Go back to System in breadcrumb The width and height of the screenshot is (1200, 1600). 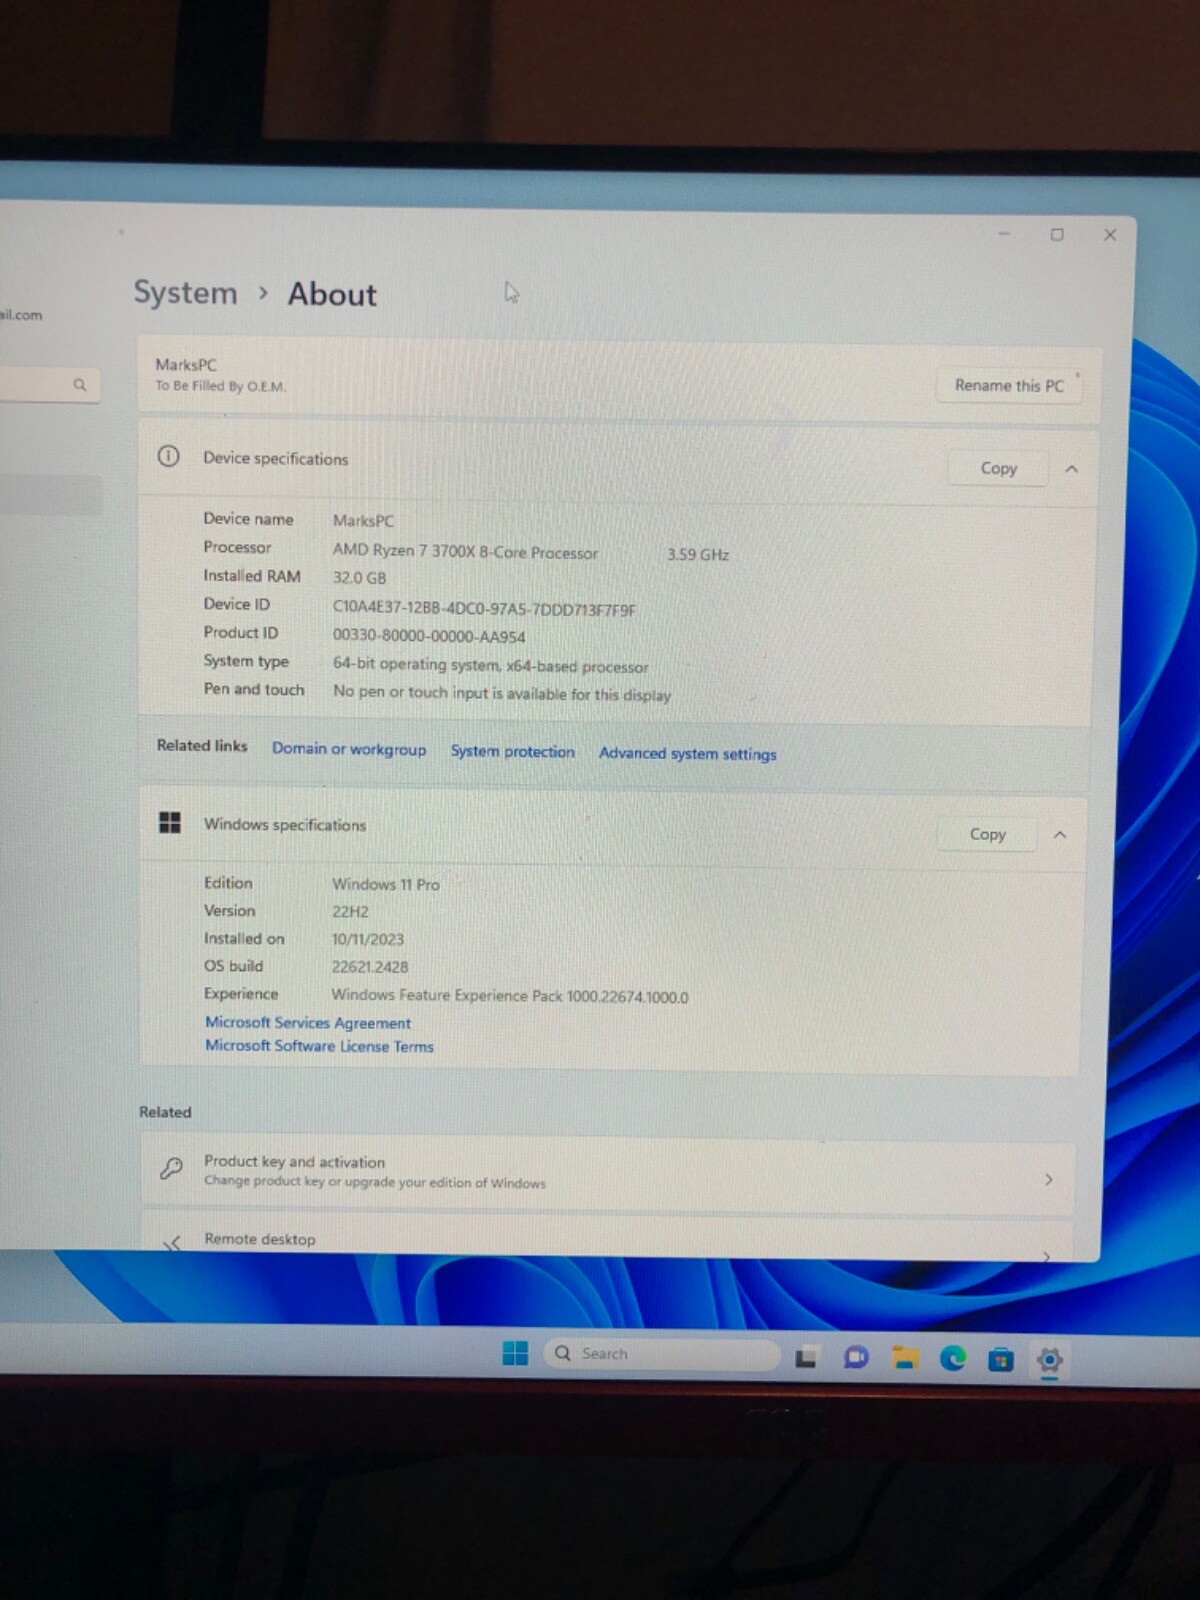tap(186, 292)
